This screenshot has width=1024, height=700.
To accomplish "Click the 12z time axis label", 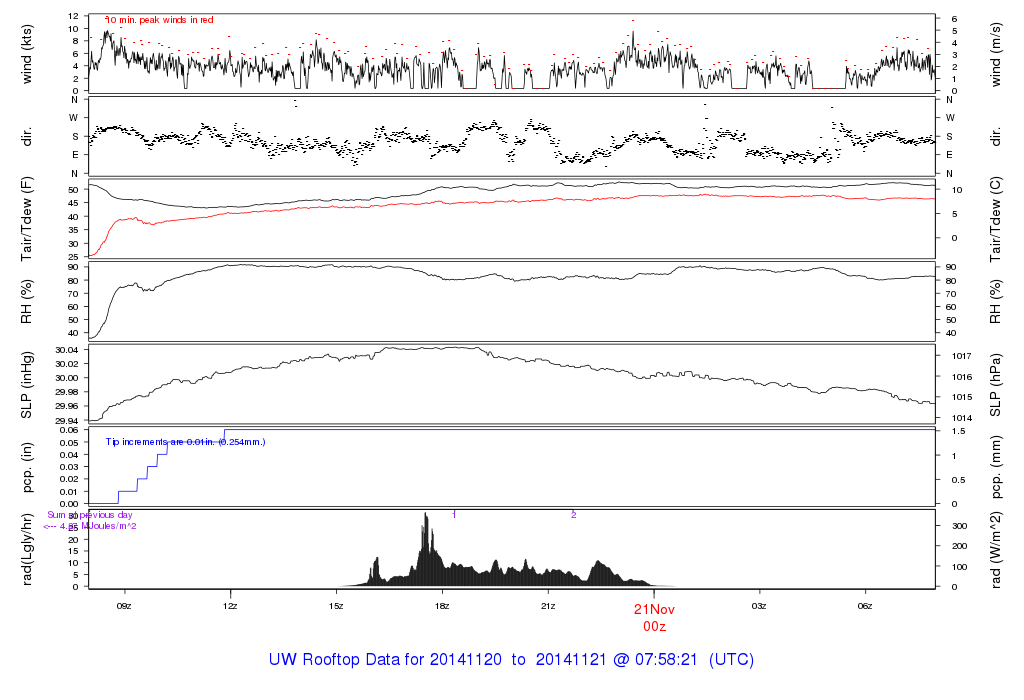I will tap(230, 606).
